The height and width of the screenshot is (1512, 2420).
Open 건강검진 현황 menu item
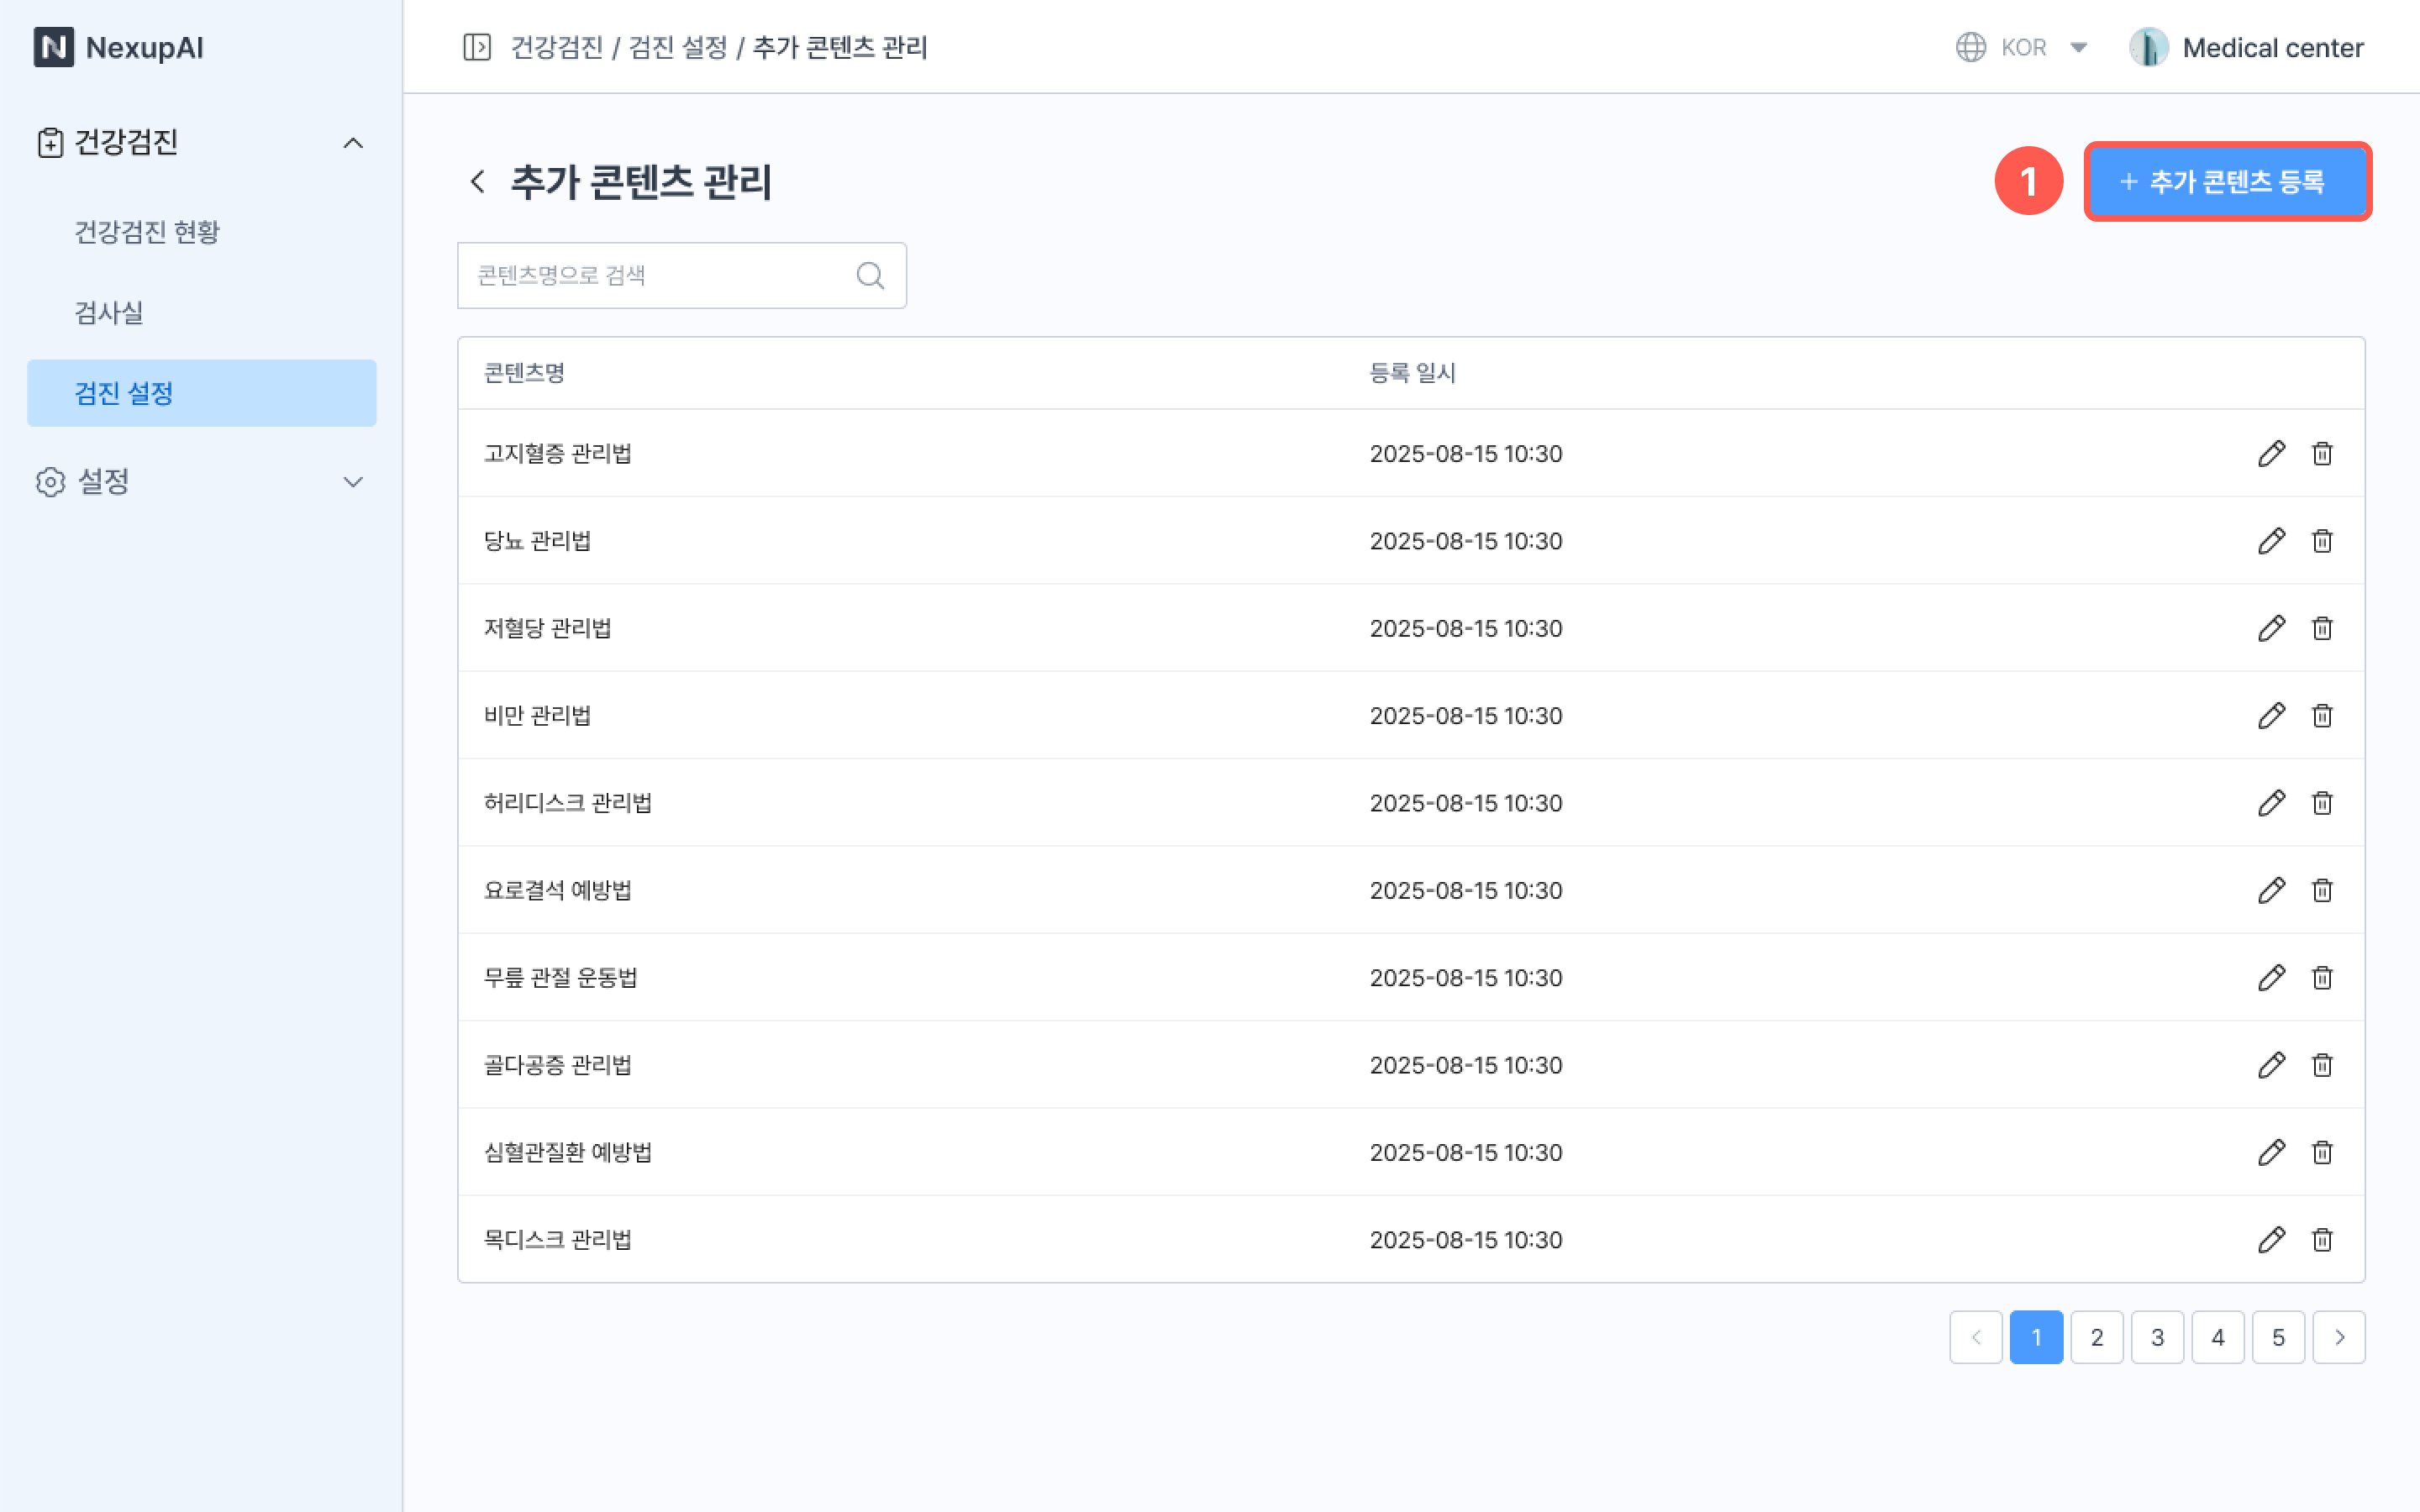(147, 232)
